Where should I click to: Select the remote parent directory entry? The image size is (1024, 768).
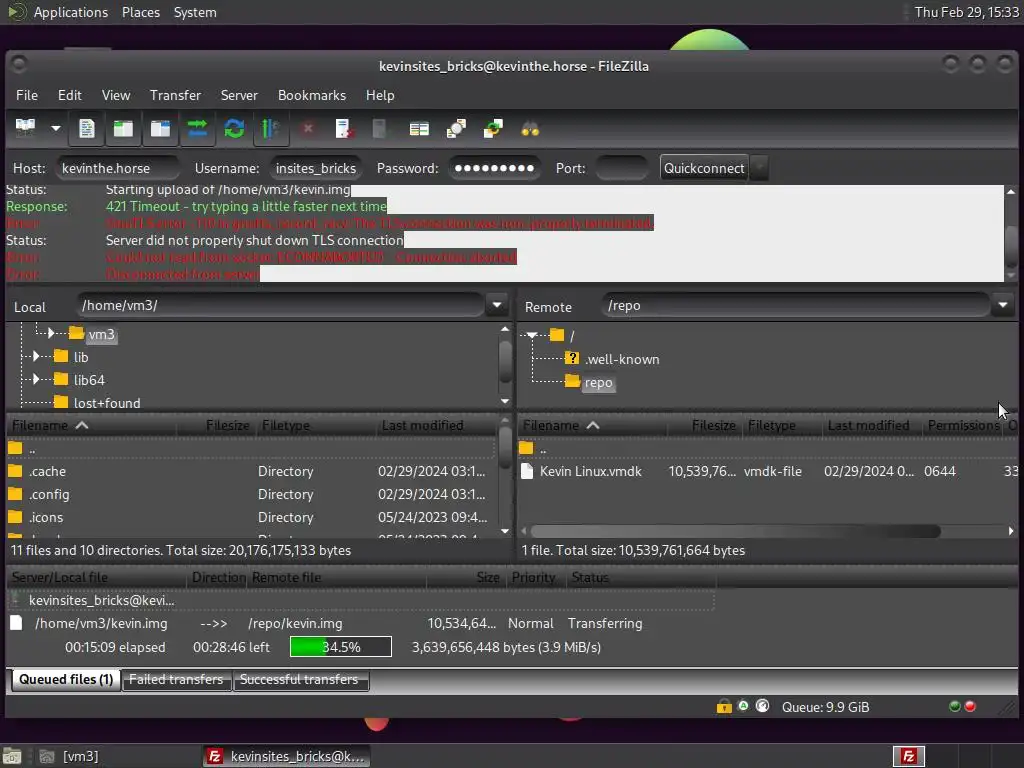[x=768, y=449]
